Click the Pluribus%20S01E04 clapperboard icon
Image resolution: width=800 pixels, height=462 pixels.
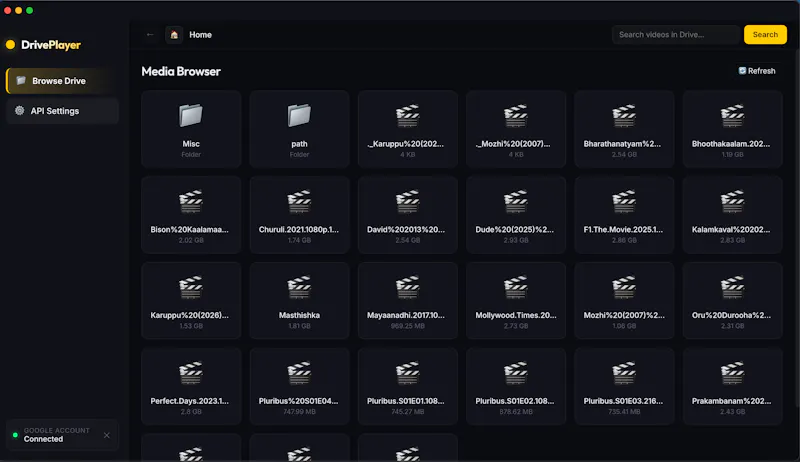coord(299,373)
